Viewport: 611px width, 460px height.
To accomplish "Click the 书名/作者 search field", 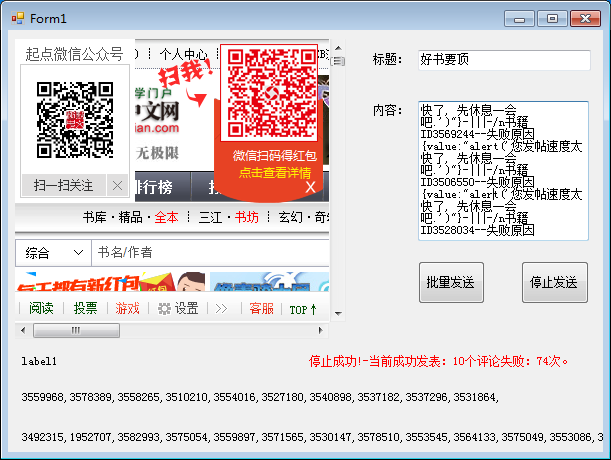I will pos(210,253).
